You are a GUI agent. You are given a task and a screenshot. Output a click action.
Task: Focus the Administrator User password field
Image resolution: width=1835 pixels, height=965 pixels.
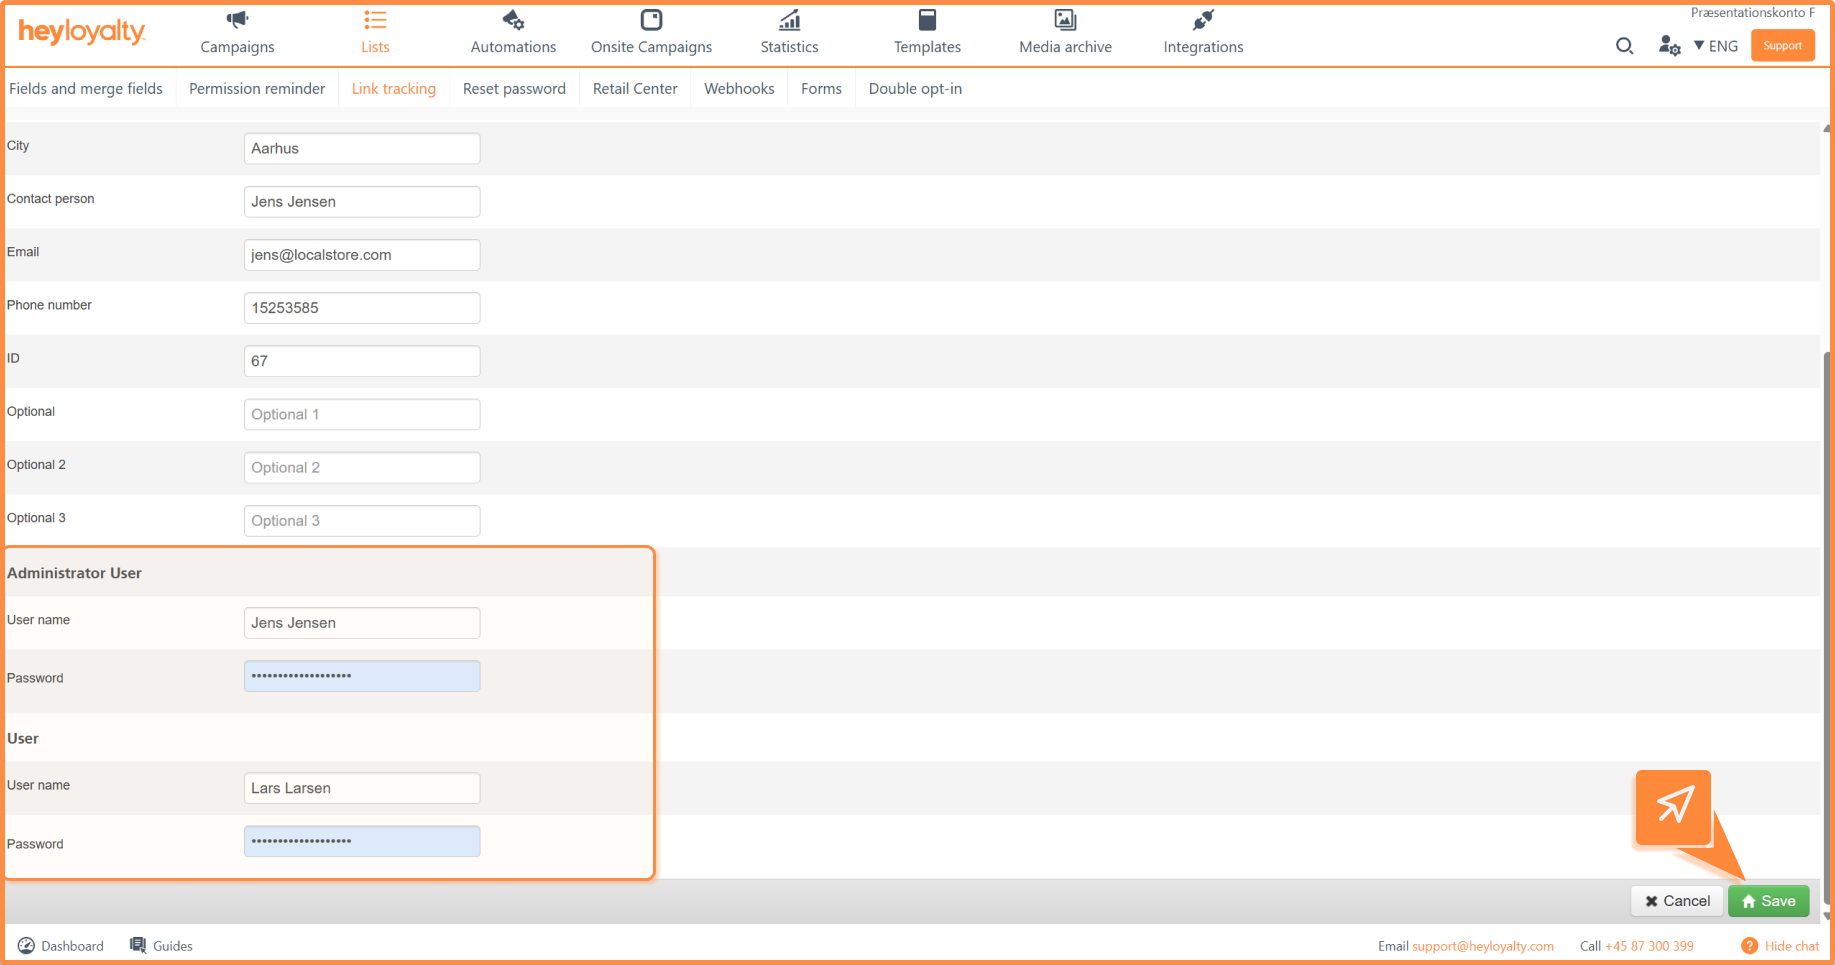click(x=362, y=676)
